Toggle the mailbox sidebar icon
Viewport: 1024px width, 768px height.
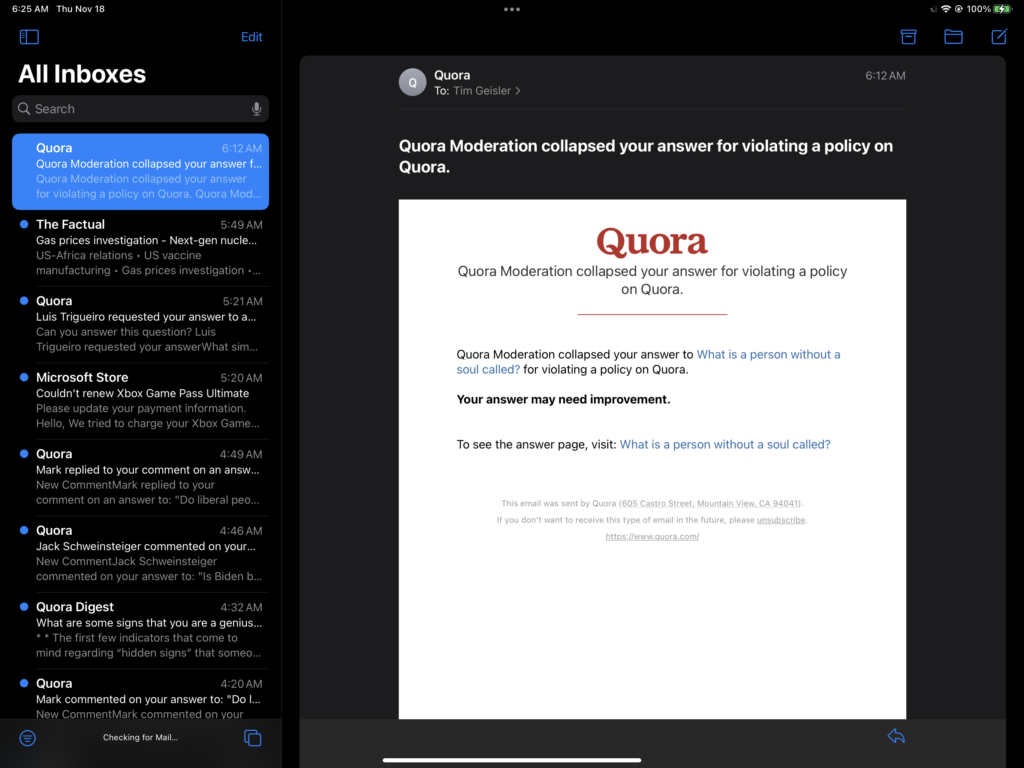[x=29, y=37]
